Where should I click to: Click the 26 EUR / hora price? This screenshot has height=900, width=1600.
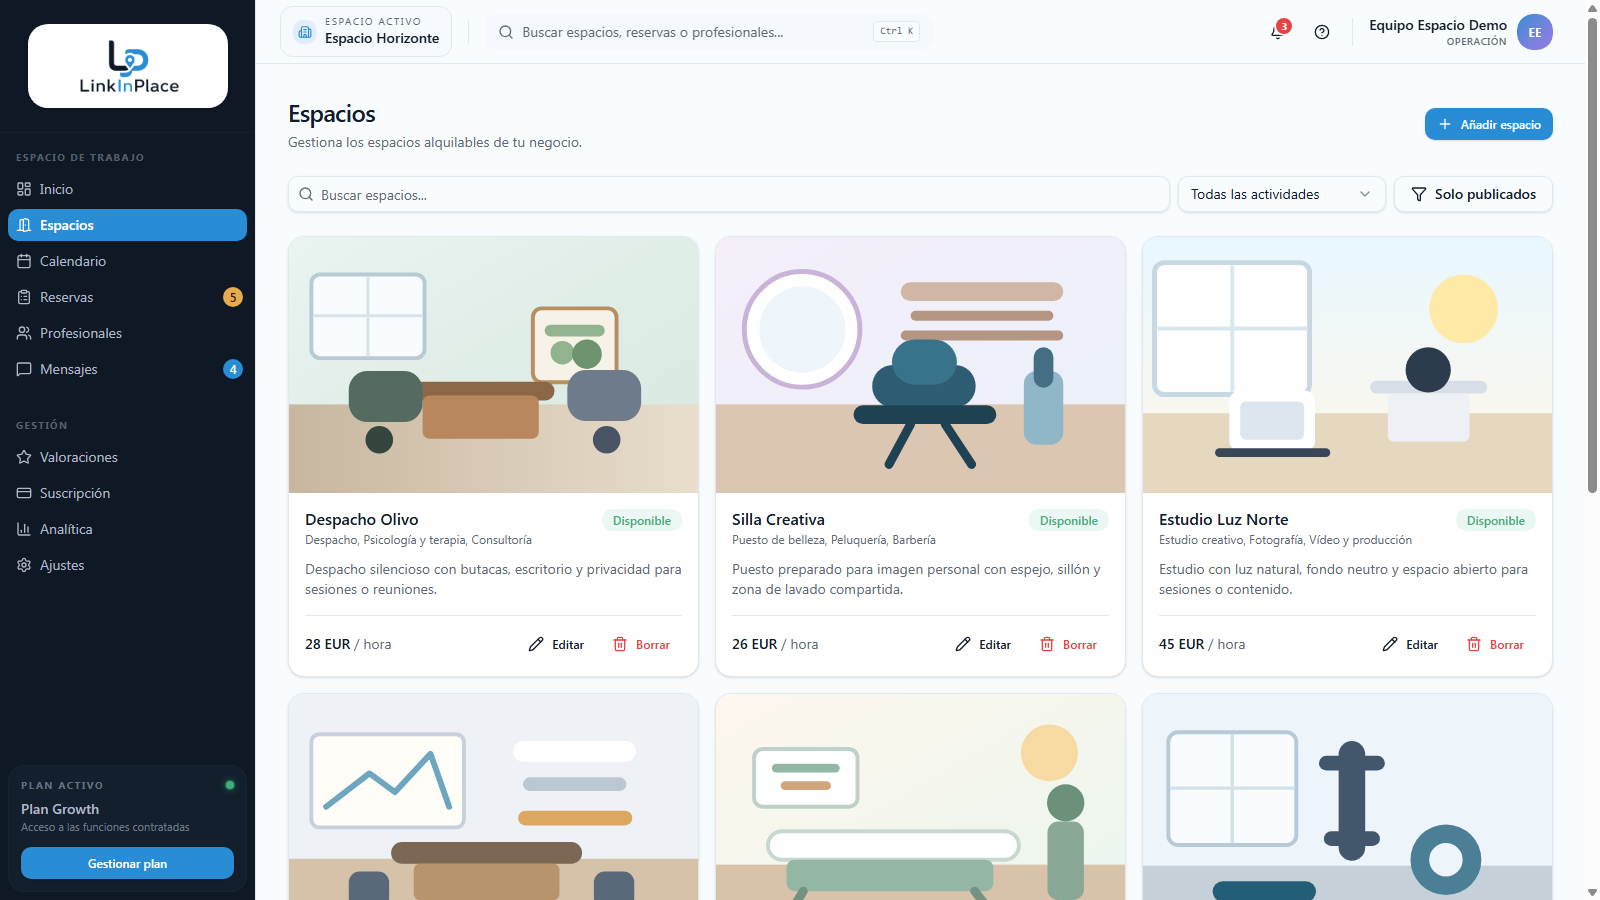point(775,645)
